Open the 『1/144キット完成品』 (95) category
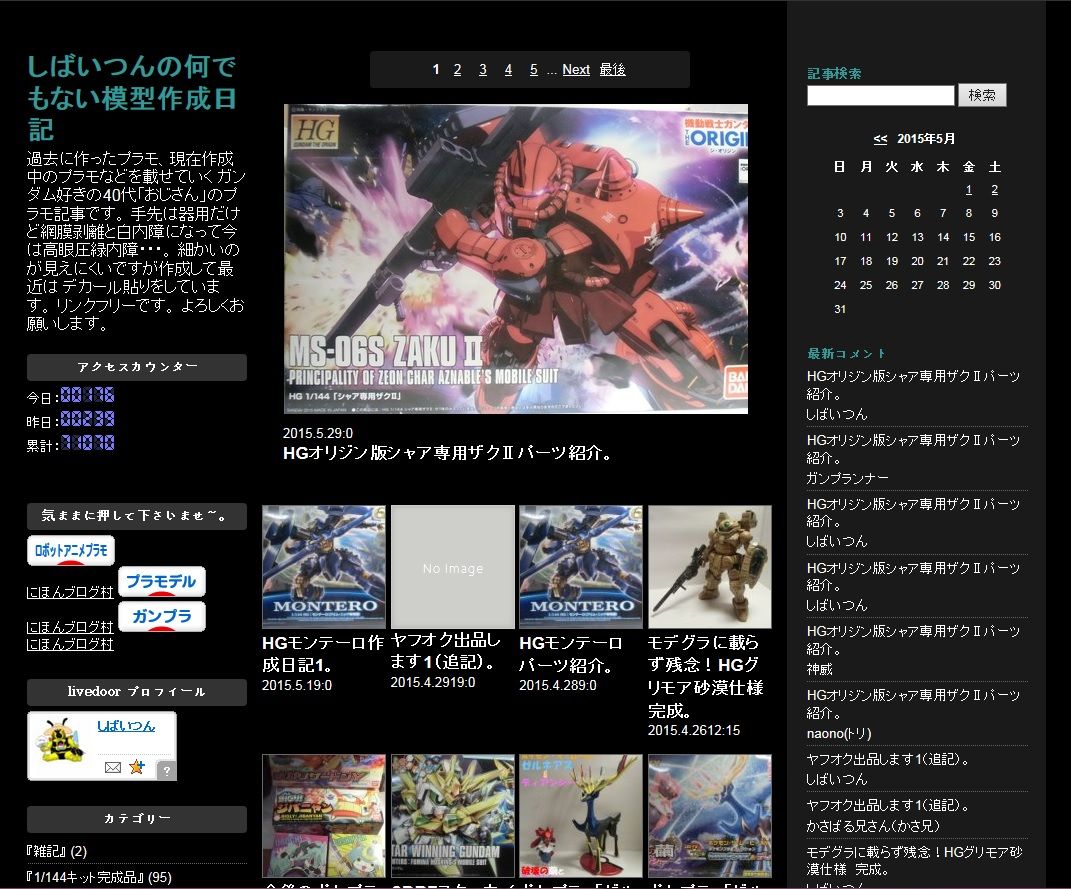 pyautogui.click(x=99, y=877)
